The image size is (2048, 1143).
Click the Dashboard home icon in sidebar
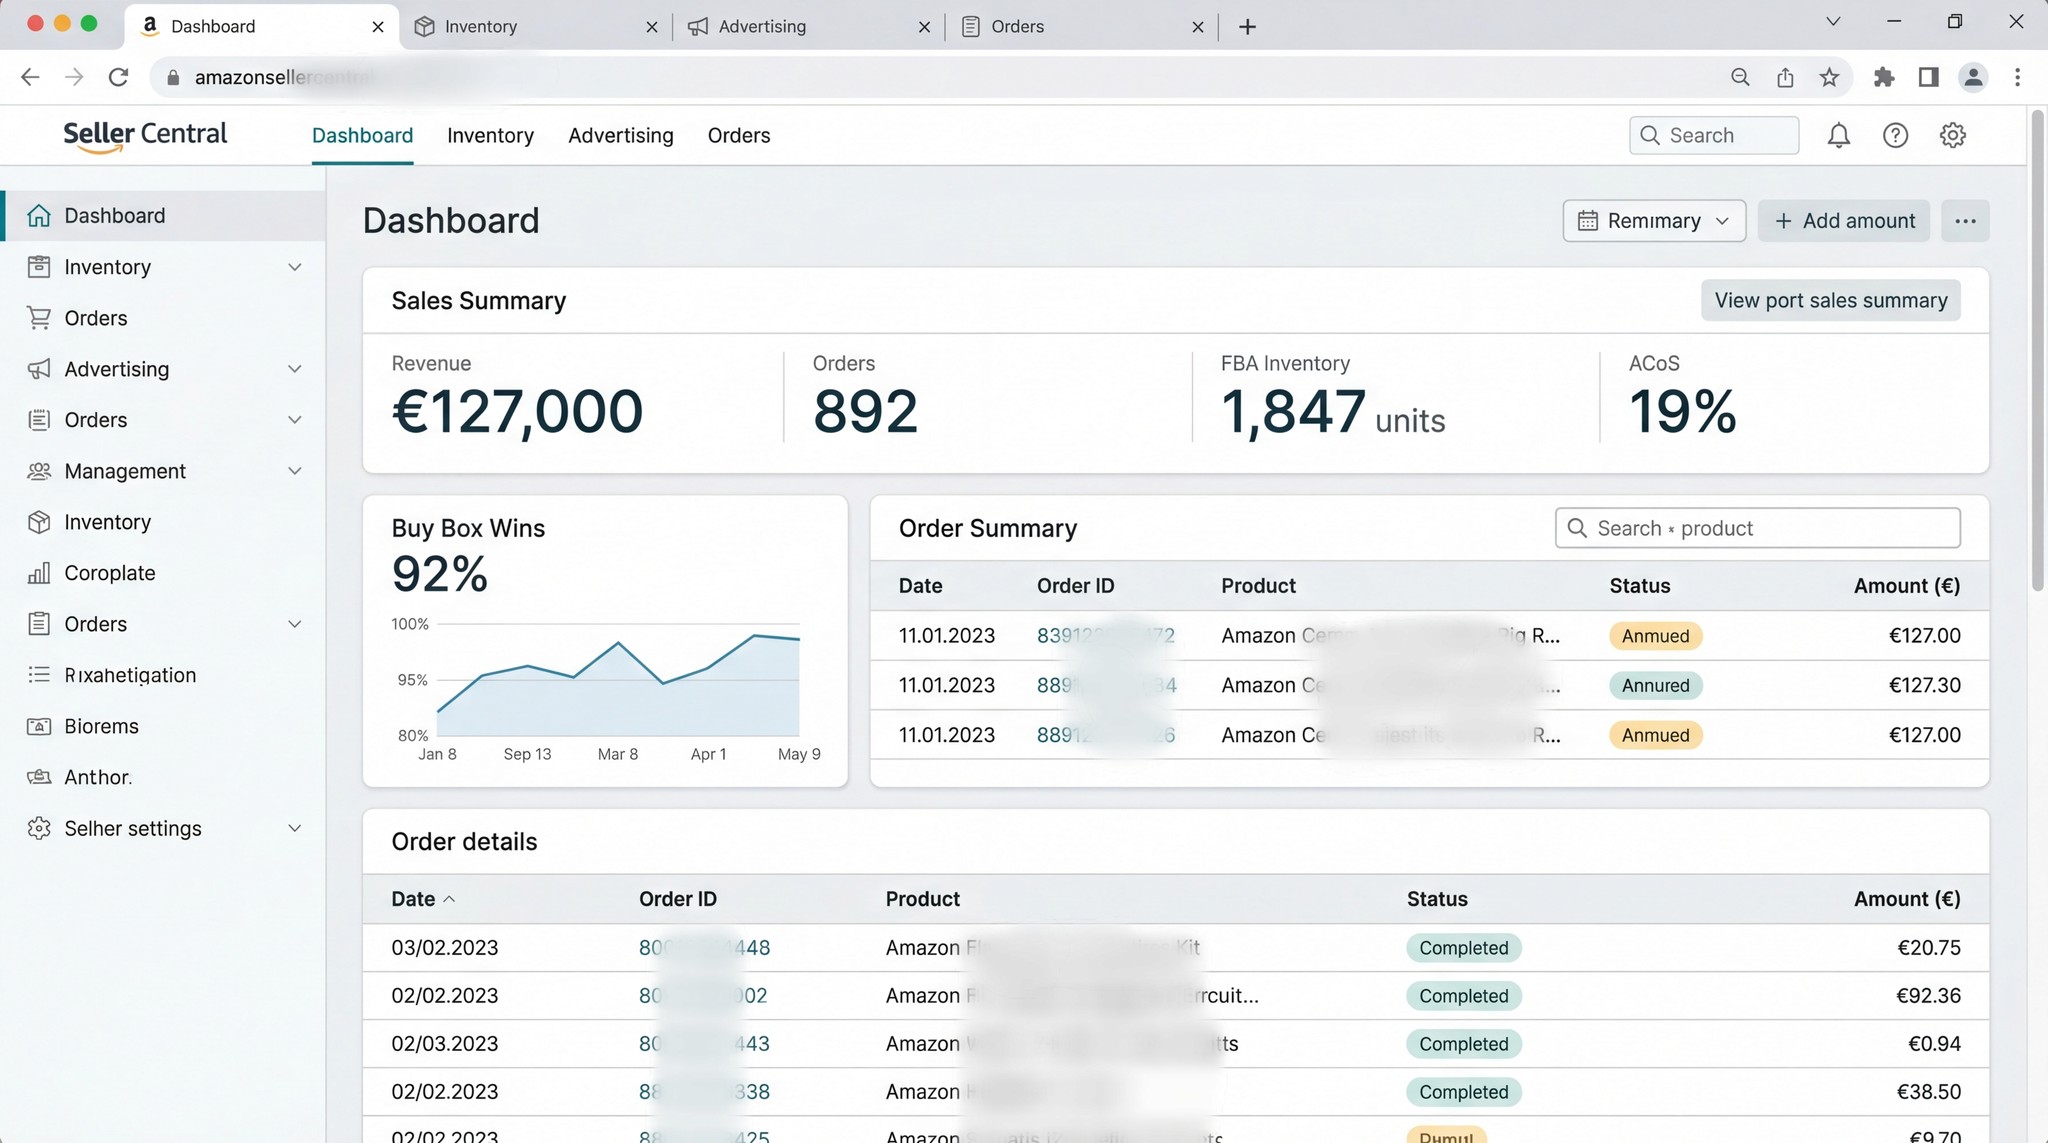point(39,216)
